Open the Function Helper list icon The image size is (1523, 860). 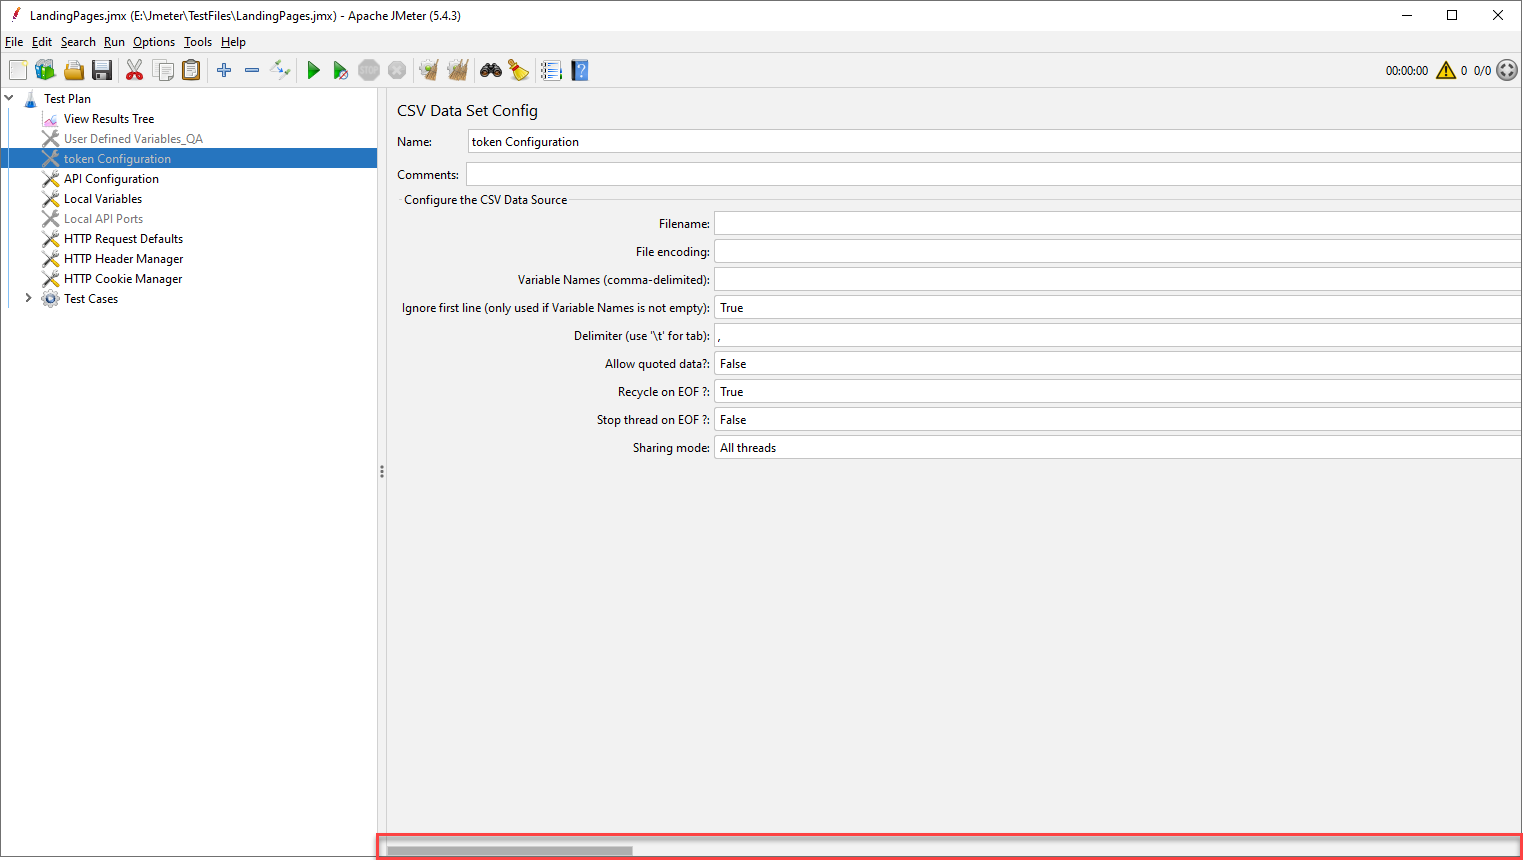pyautogui.click(x=551, y=70)
